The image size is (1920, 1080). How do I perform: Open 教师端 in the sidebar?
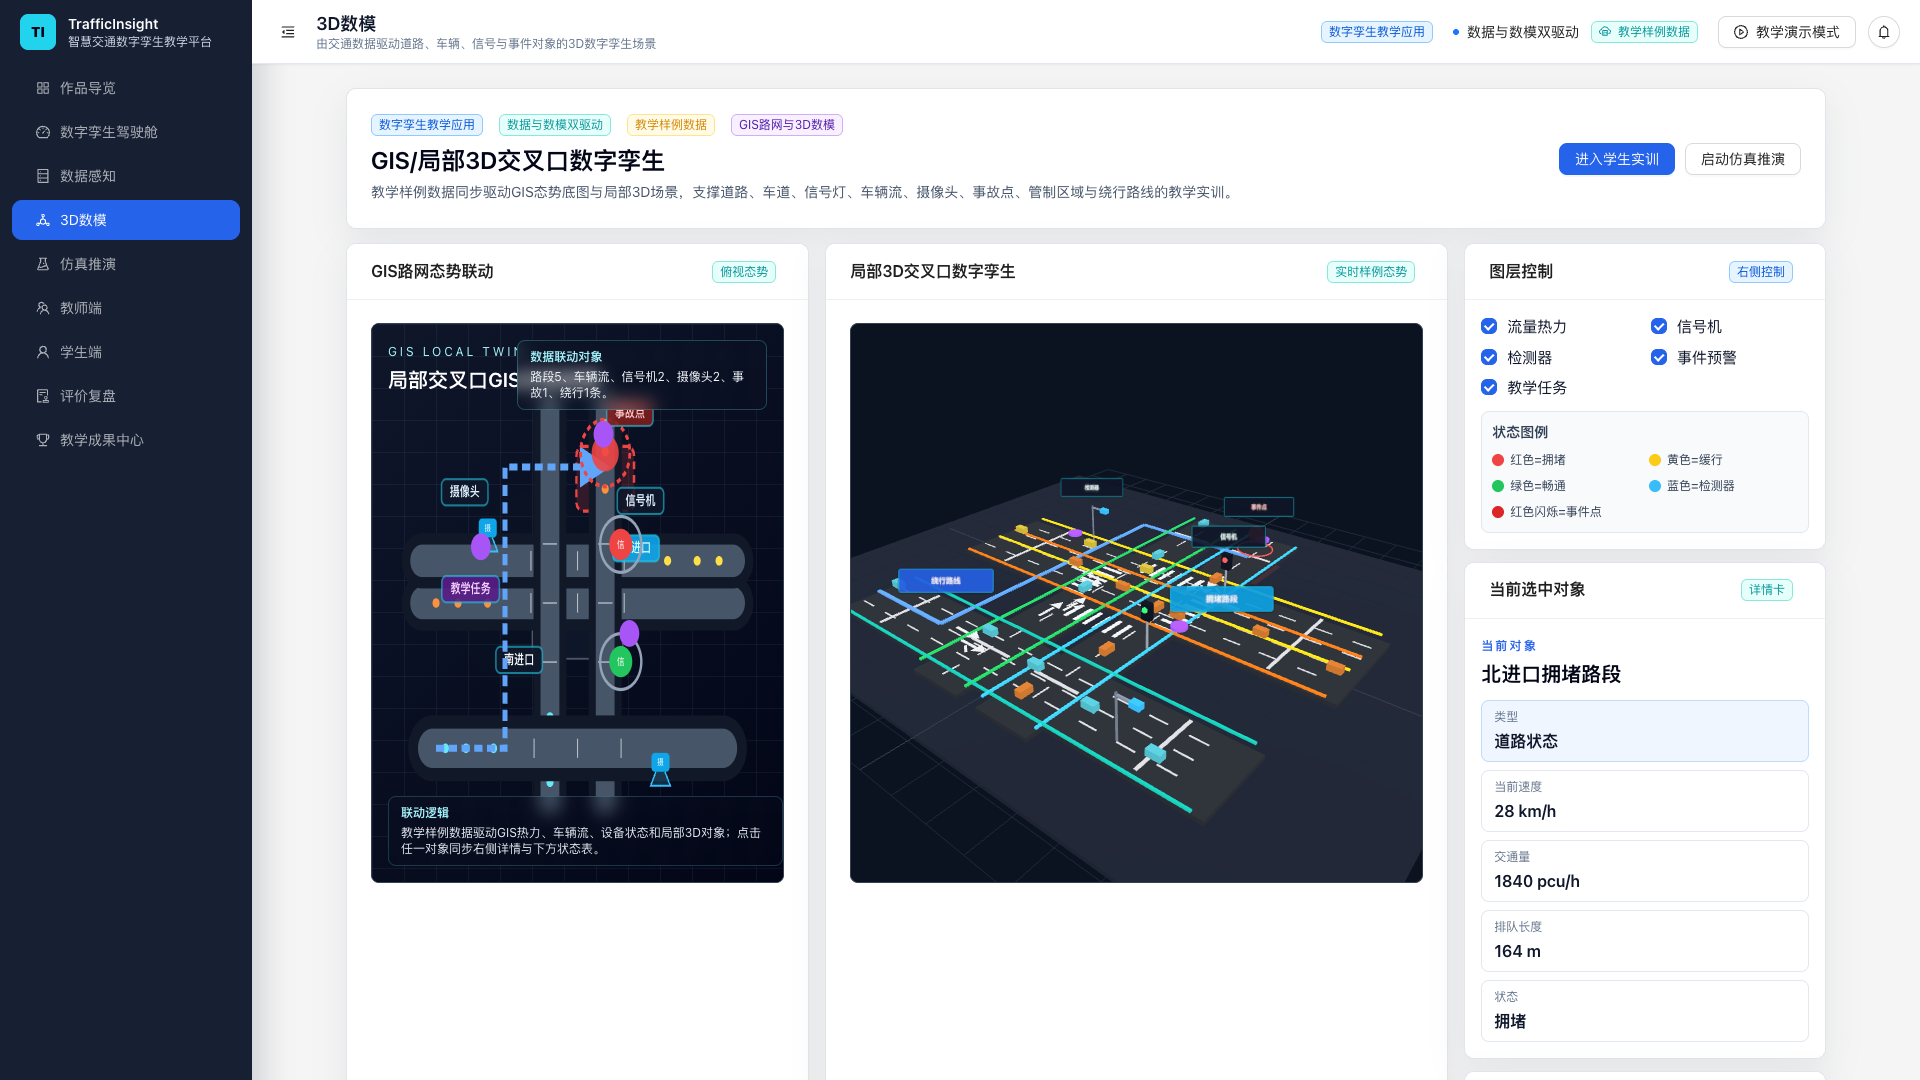click(126, 308)
